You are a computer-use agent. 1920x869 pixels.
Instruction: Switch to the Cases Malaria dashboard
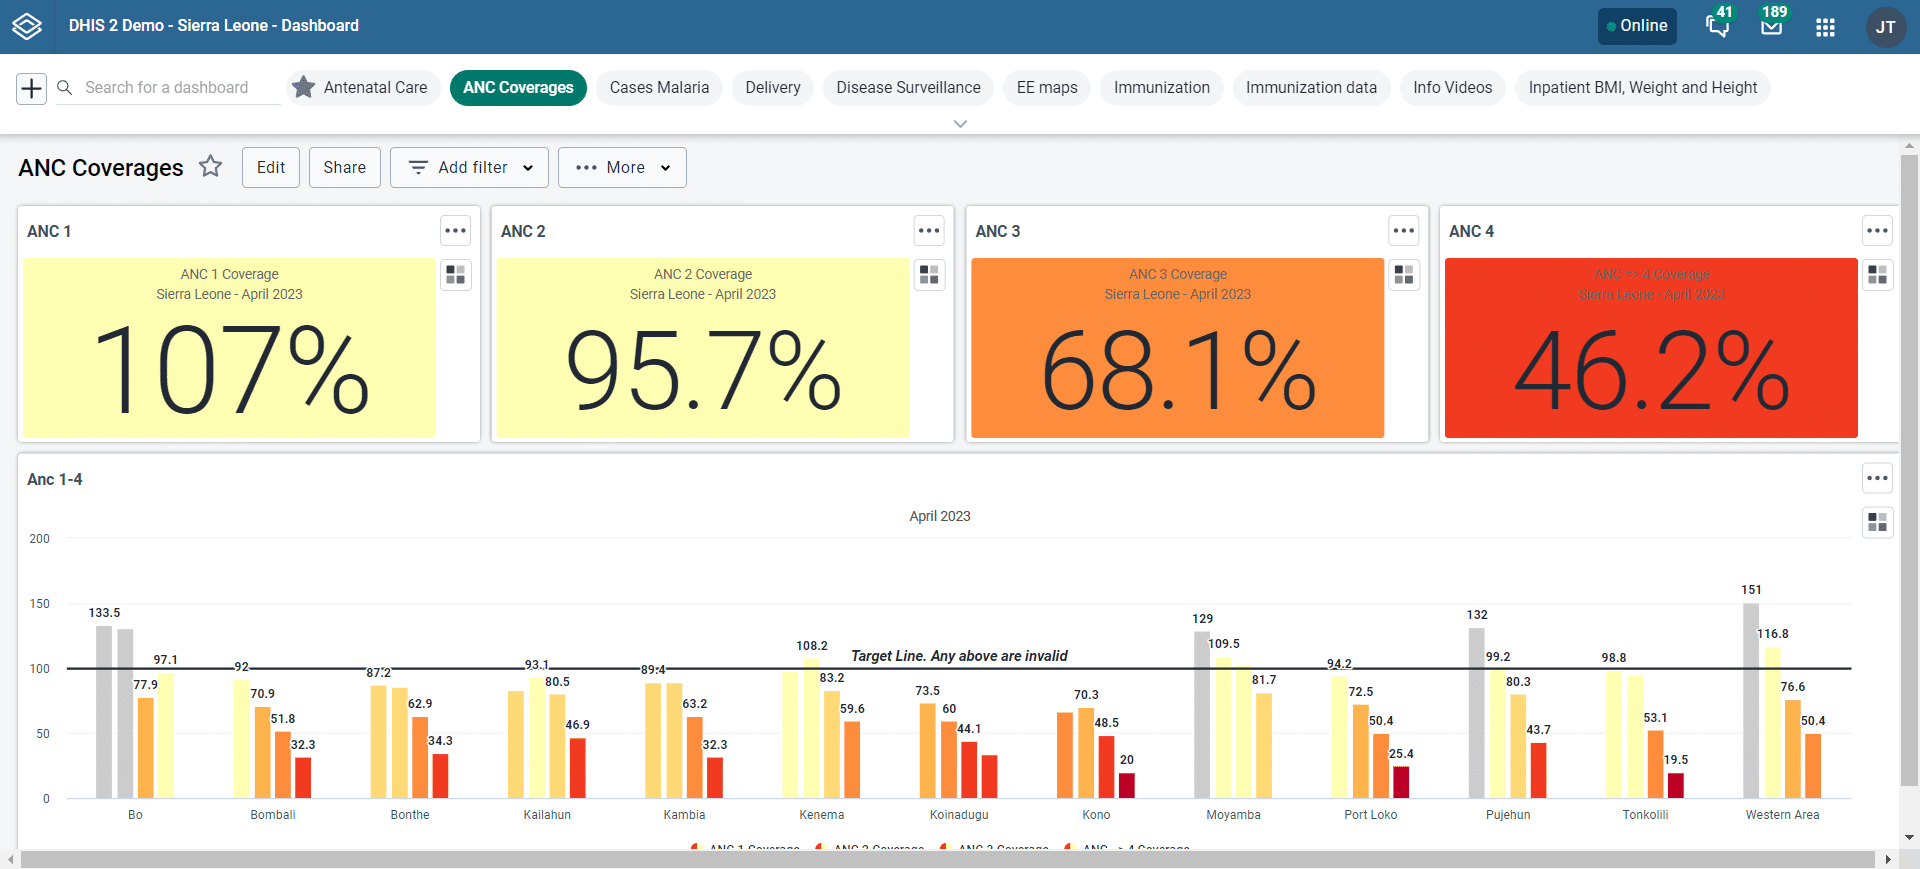point(659,88)
